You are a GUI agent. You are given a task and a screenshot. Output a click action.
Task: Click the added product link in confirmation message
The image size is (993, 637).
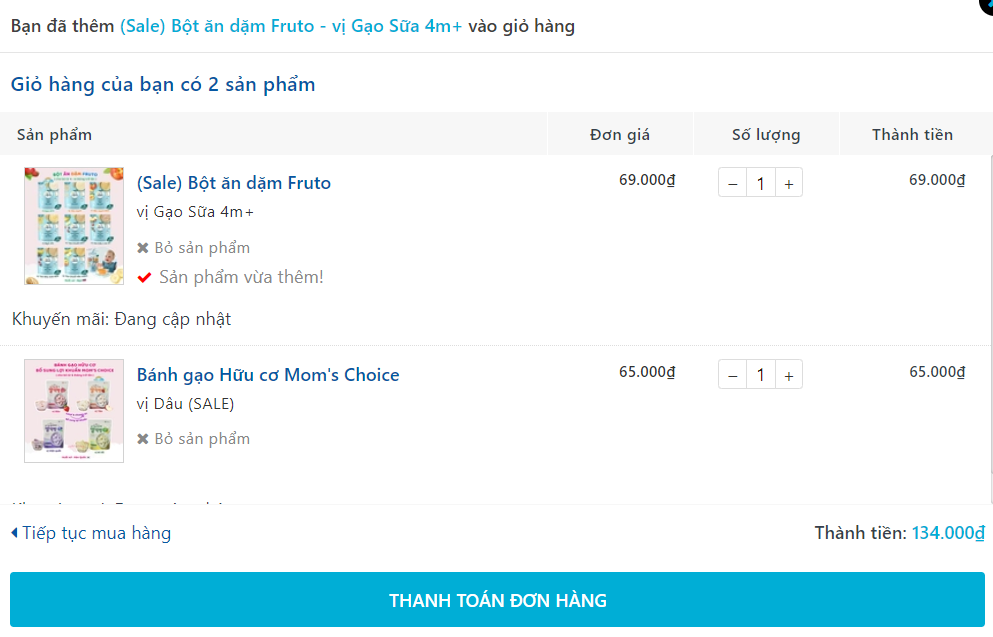(x=291, y=26)
